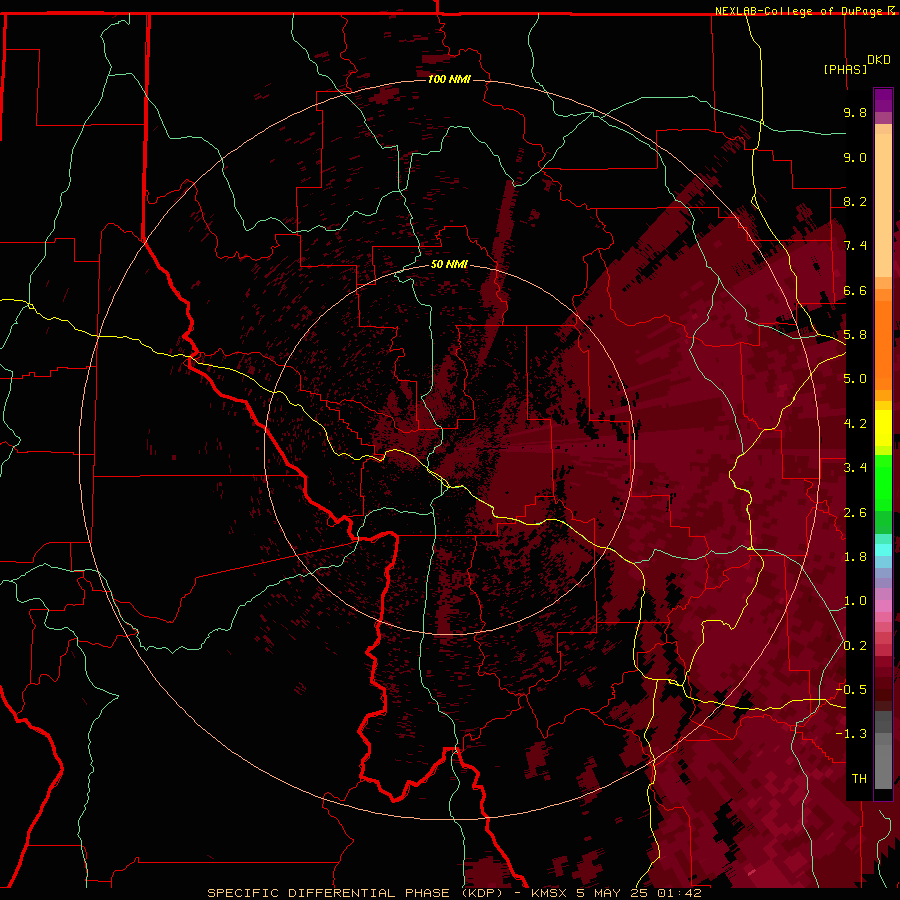Click the 100 NMI range ring label
The image size is (900, 900).
[449, 79]
